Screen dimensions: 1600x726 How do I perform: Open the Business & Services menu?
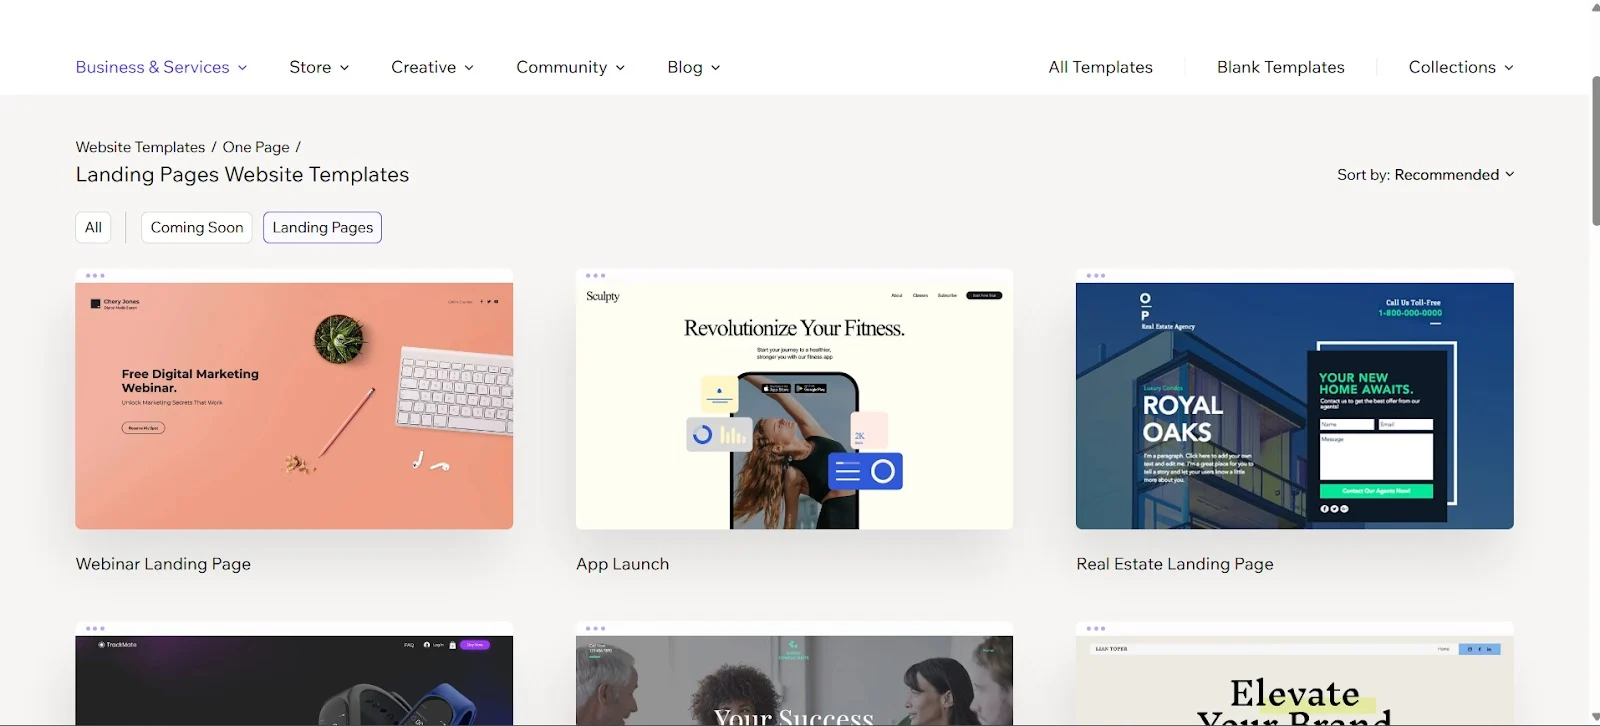pos(161,67)
